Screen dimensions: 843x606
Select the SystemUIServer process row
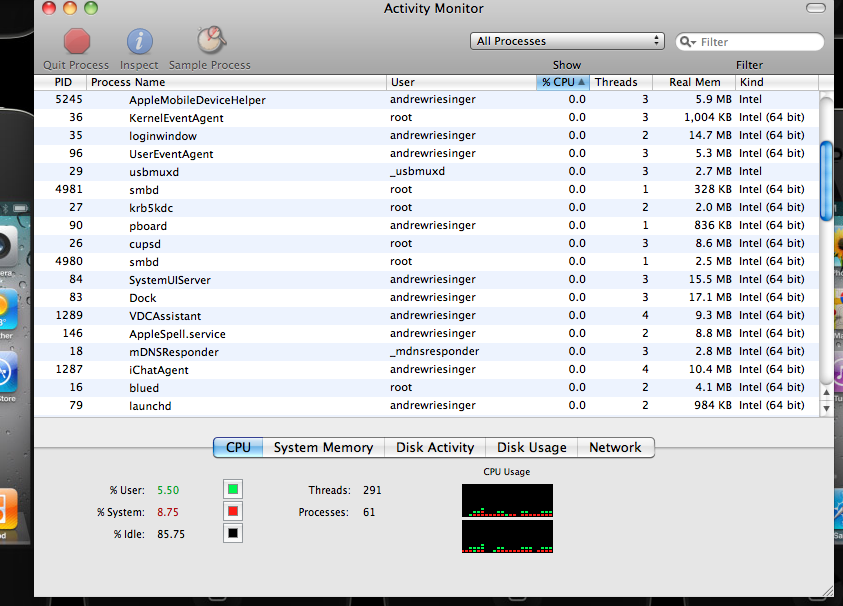coord(426,280)
